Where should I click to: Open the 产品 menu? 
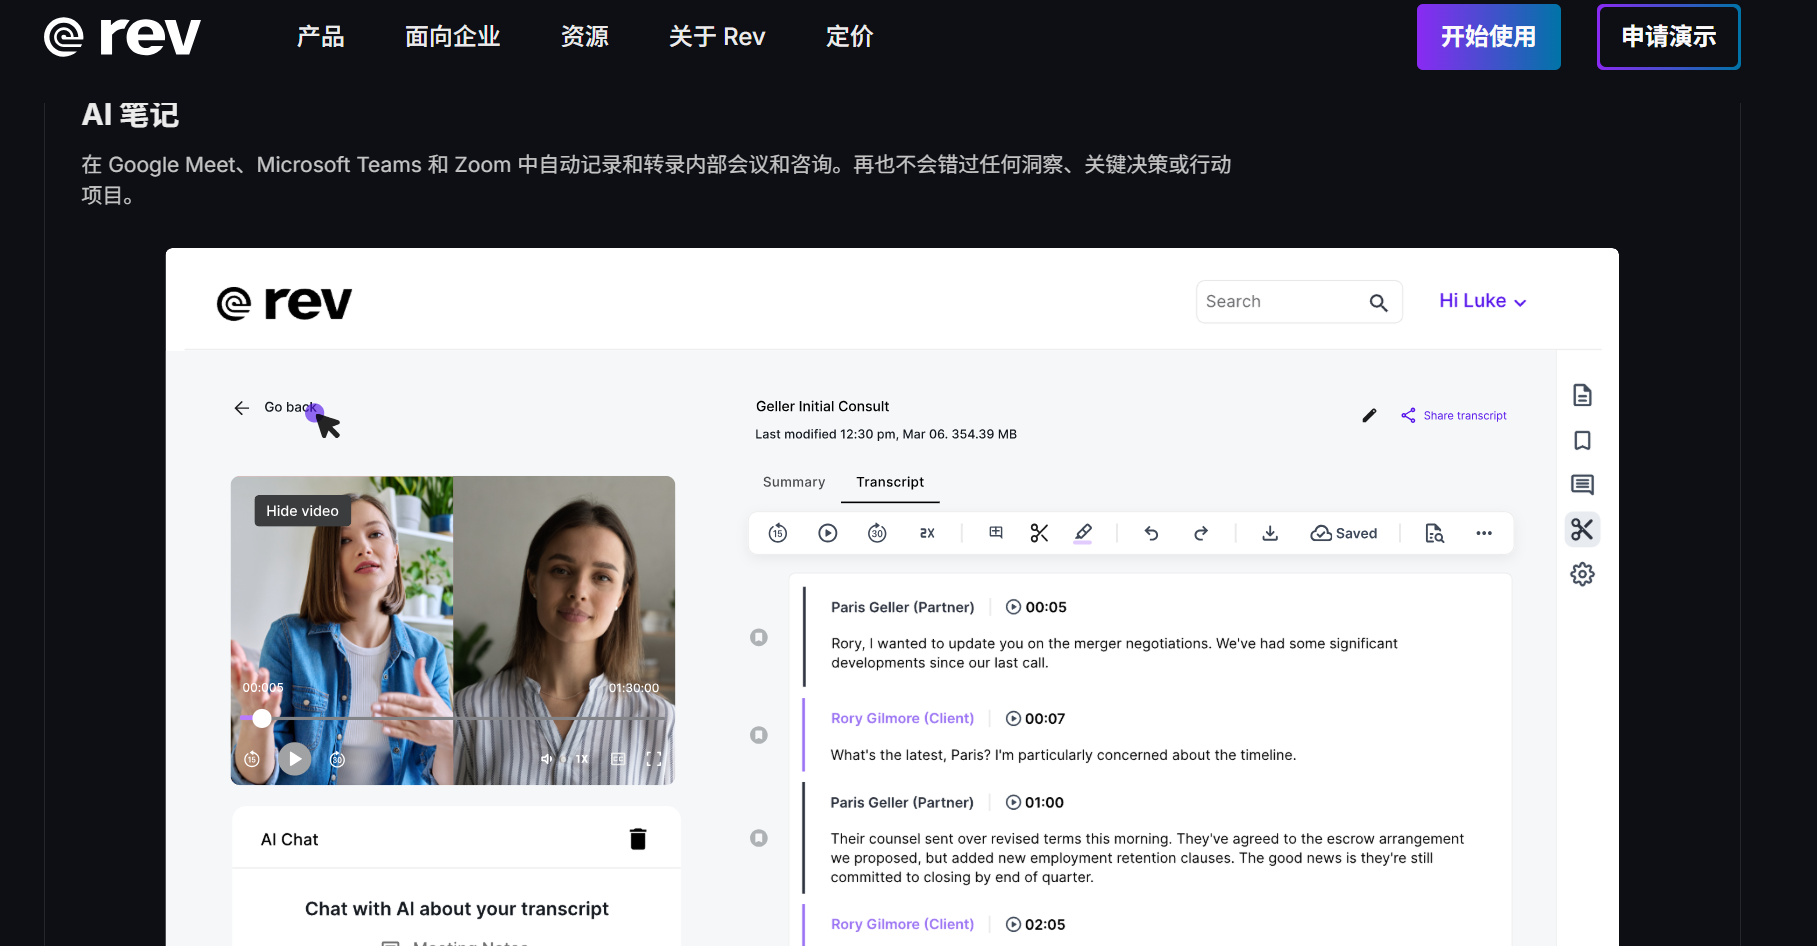click(321, 37)
